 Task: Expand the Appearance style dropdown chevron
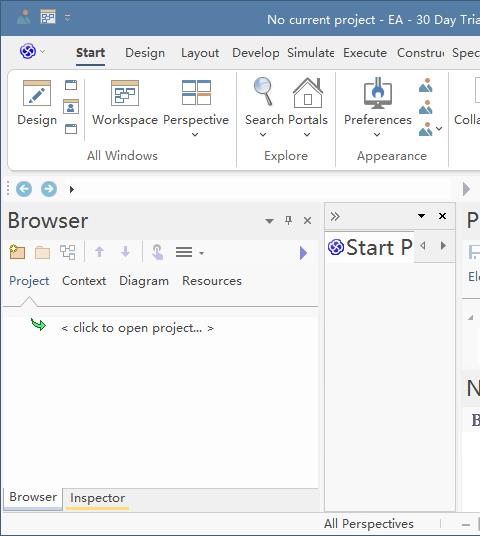[439, 129]
